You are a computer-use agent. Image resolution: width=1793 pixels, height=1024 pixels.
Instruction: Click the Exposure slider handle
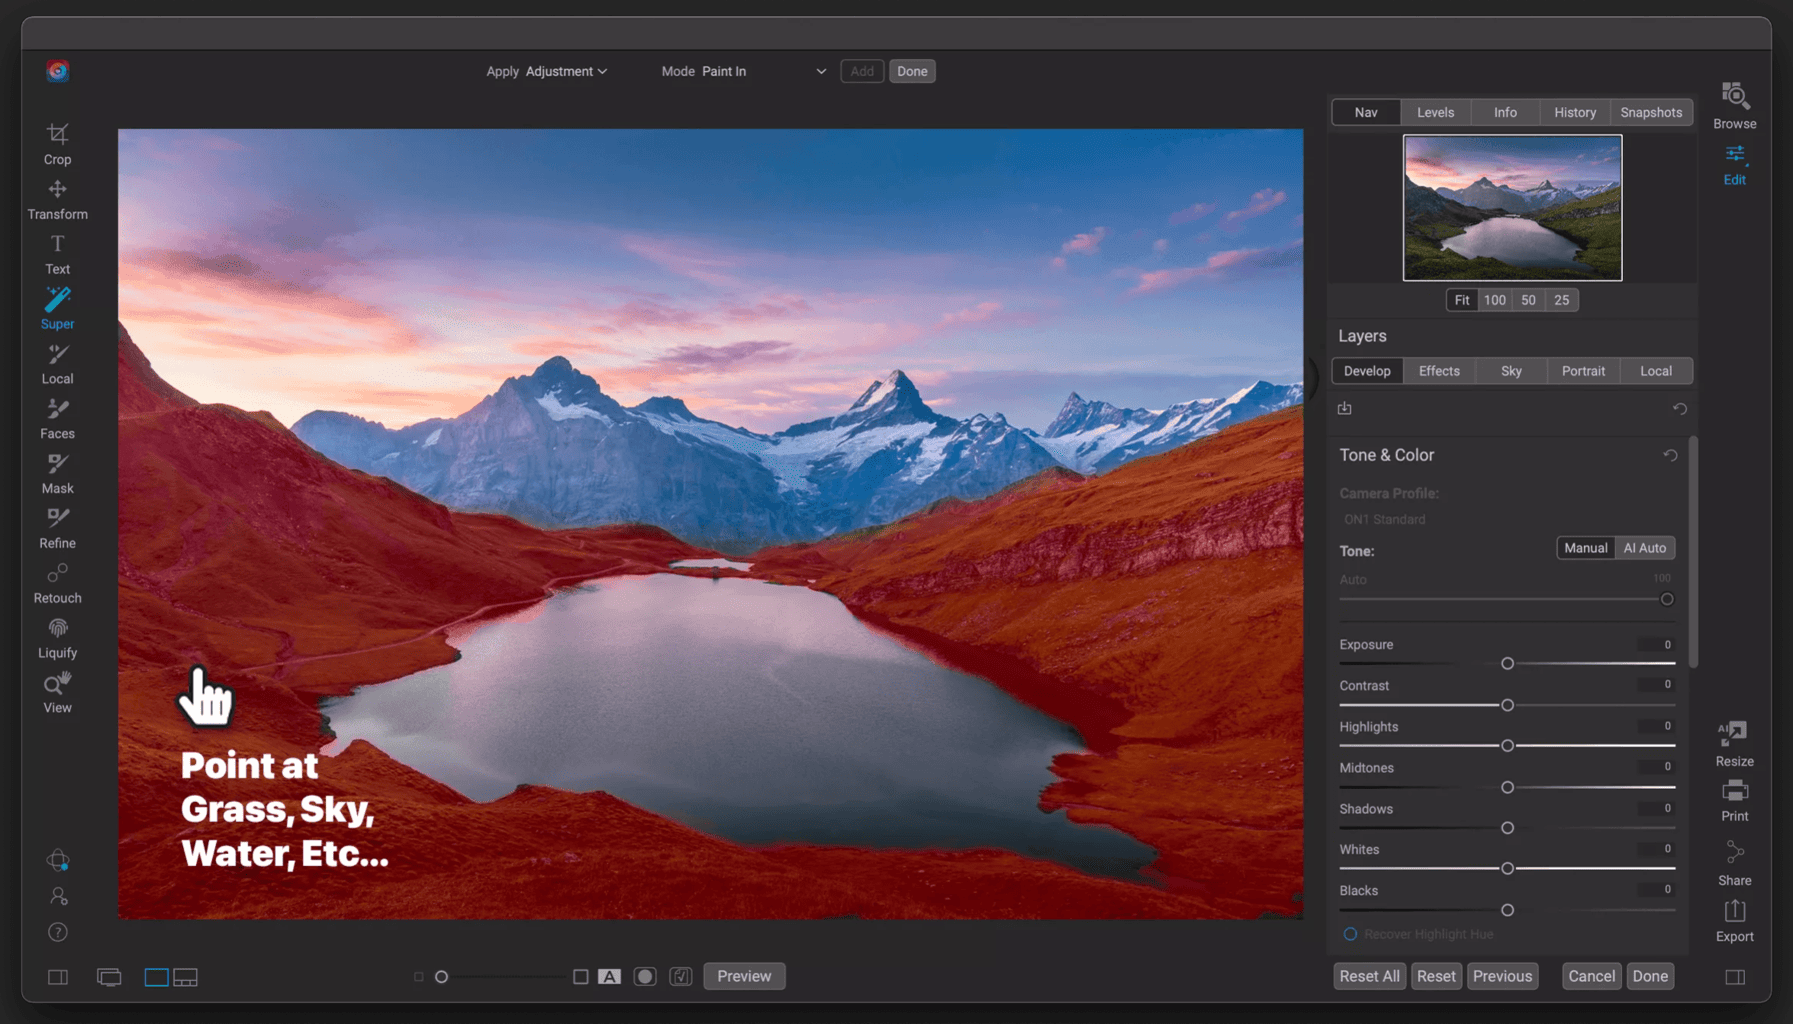tap(1507, 664)
